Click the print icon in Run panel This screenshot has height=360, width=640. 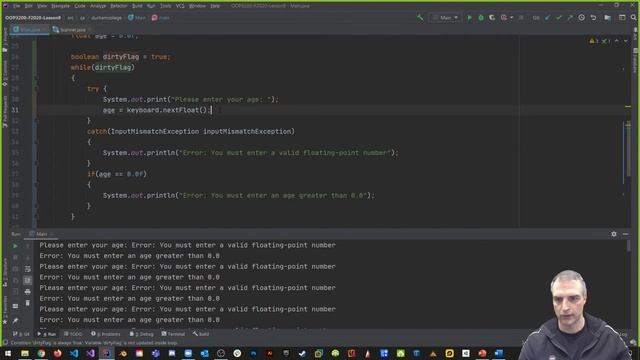tap(28, 291)
